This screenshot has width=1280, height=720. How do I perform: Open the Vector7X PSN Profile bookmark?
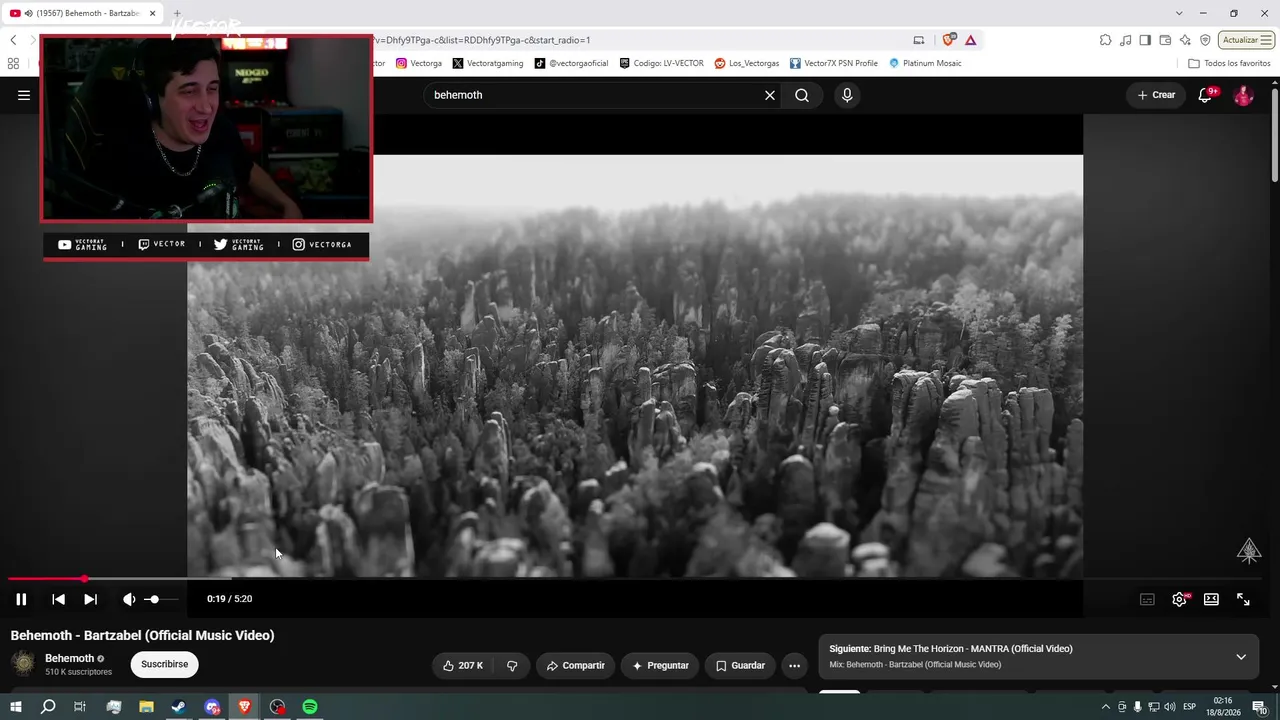[834, 63]
